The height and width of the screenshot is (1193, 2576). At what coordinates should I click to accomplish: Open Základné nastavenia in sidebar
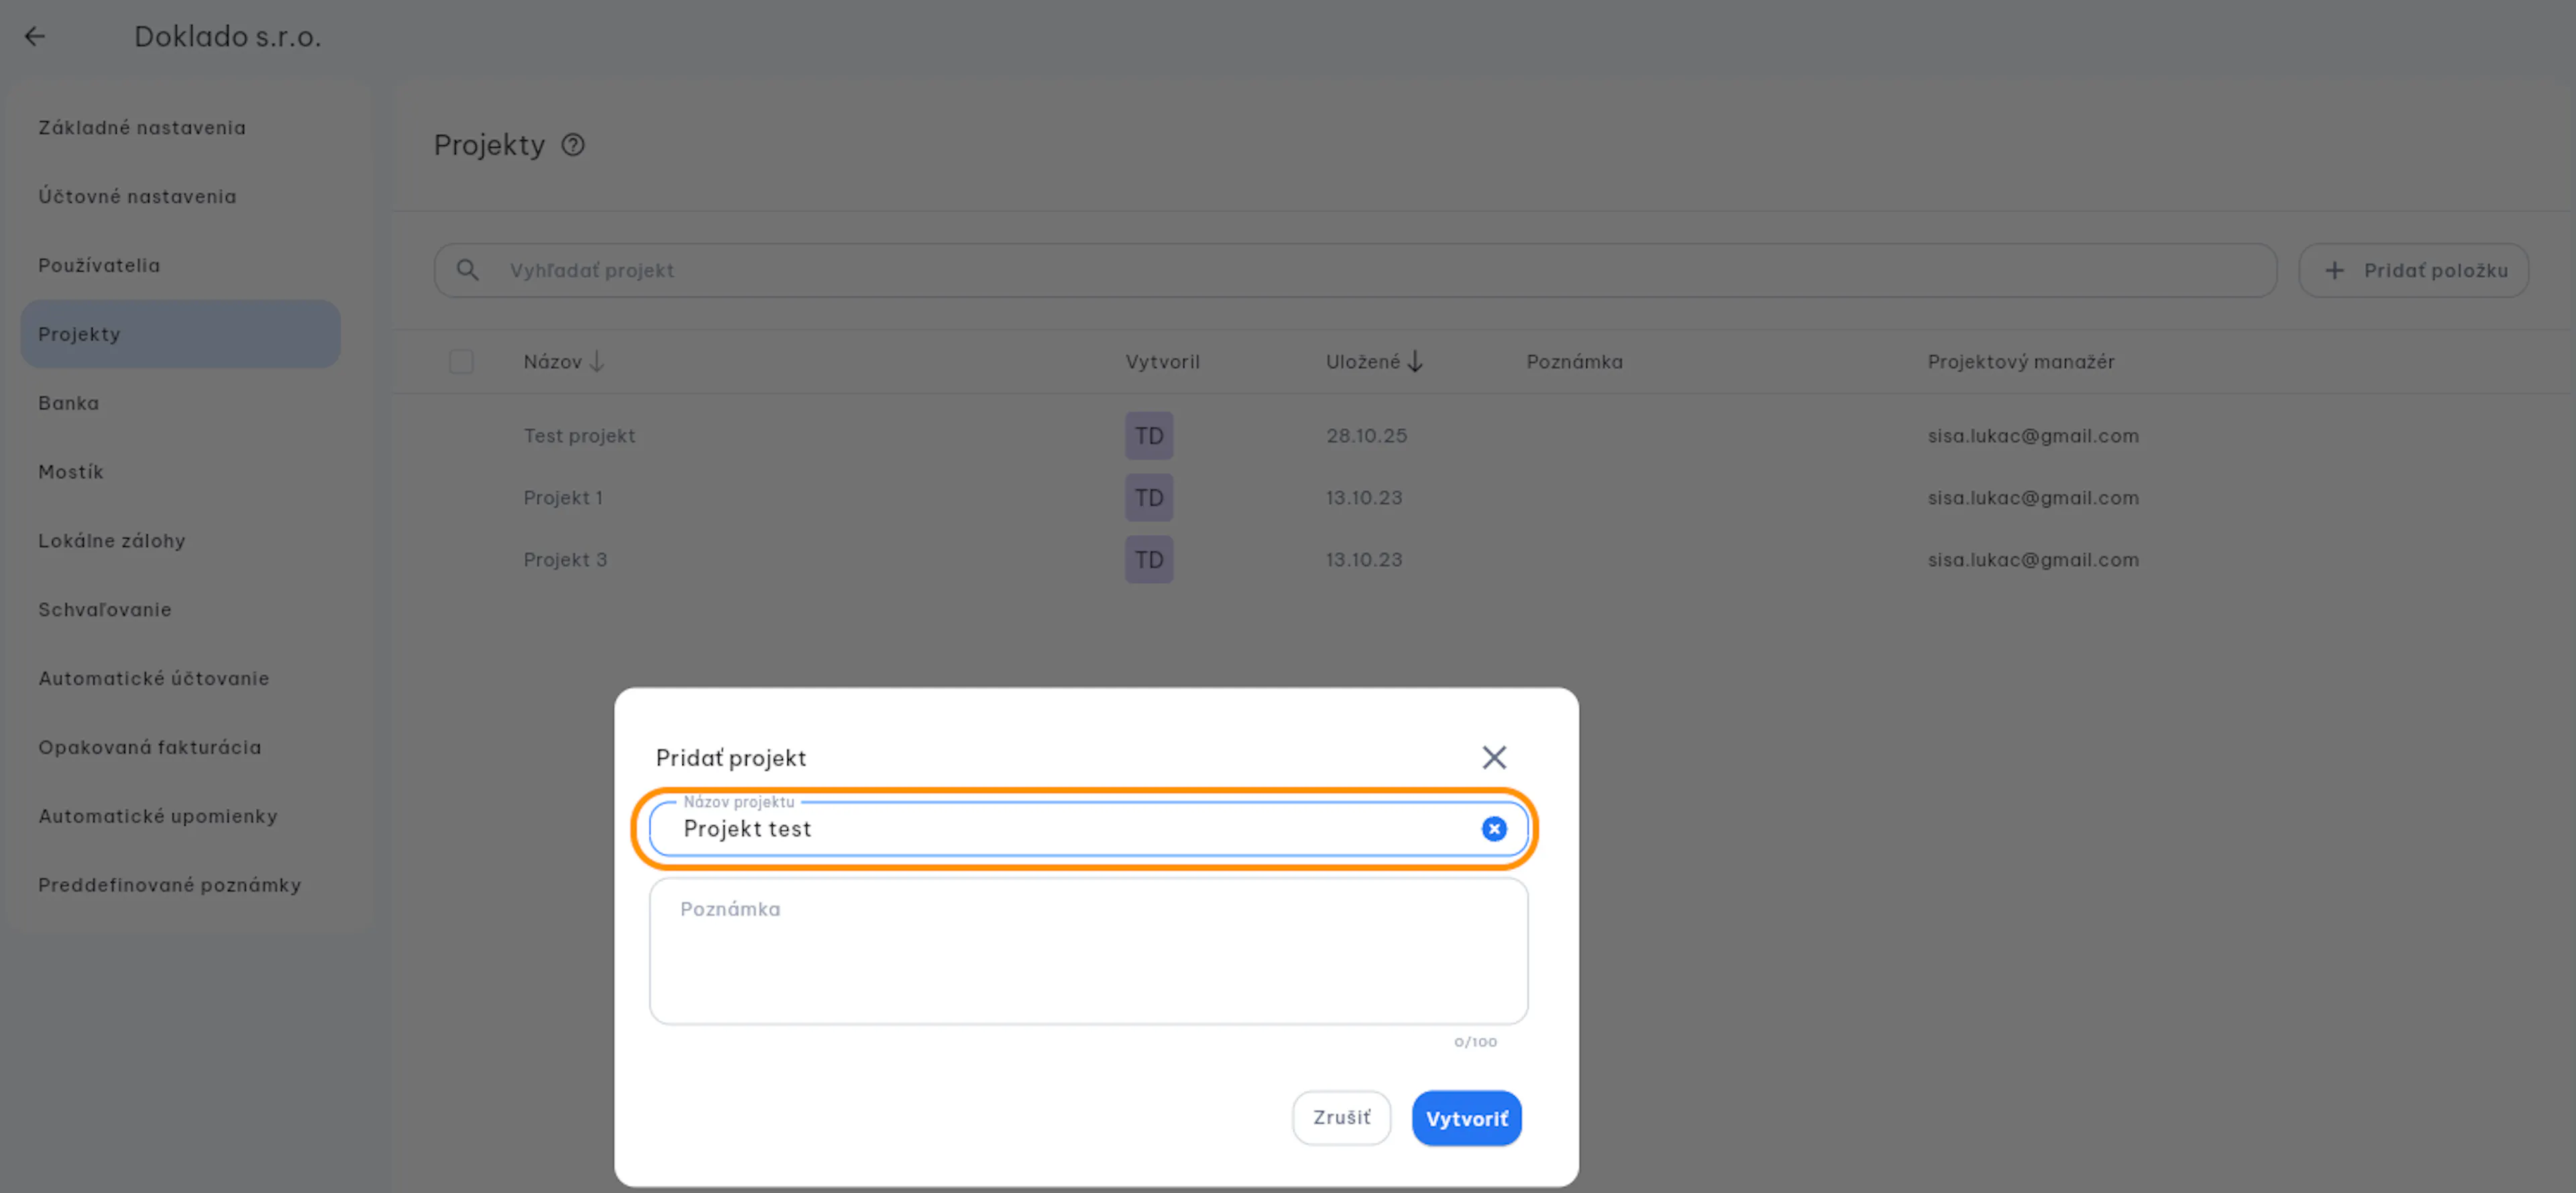point(180,127)
